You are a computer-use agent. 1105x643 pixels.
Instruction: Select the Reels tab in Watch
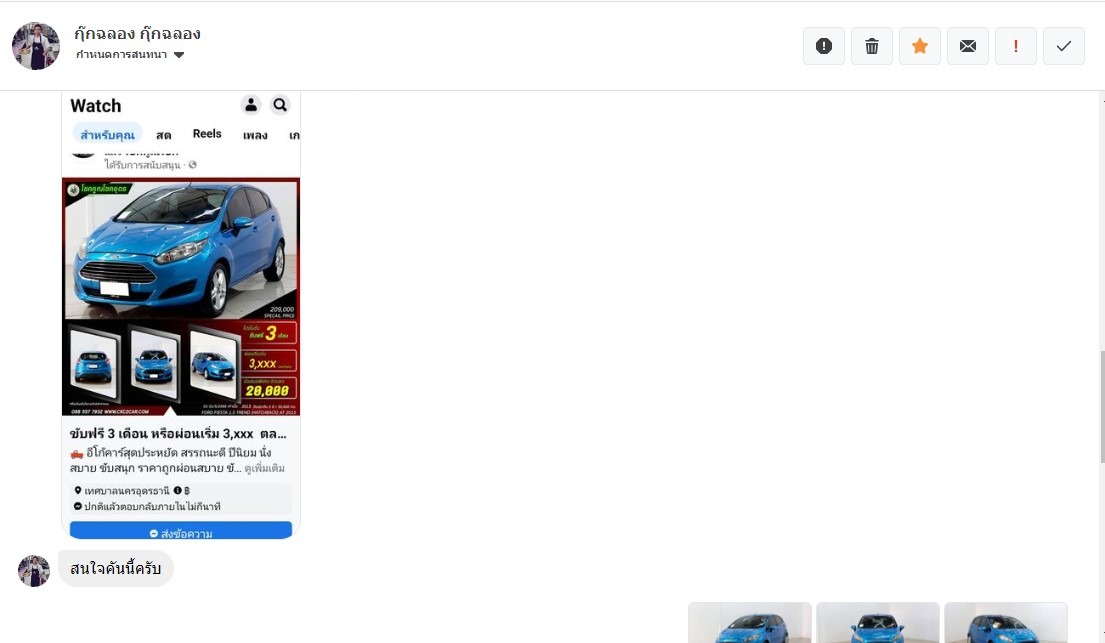tap(207, 134)
